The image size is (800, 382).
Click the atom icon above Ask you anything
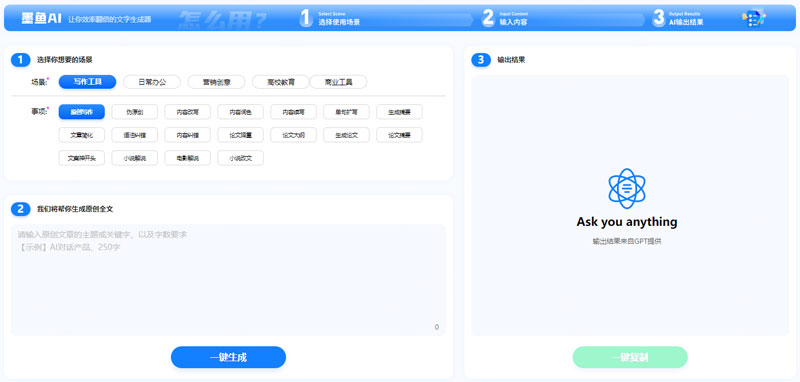coord(627,188)
